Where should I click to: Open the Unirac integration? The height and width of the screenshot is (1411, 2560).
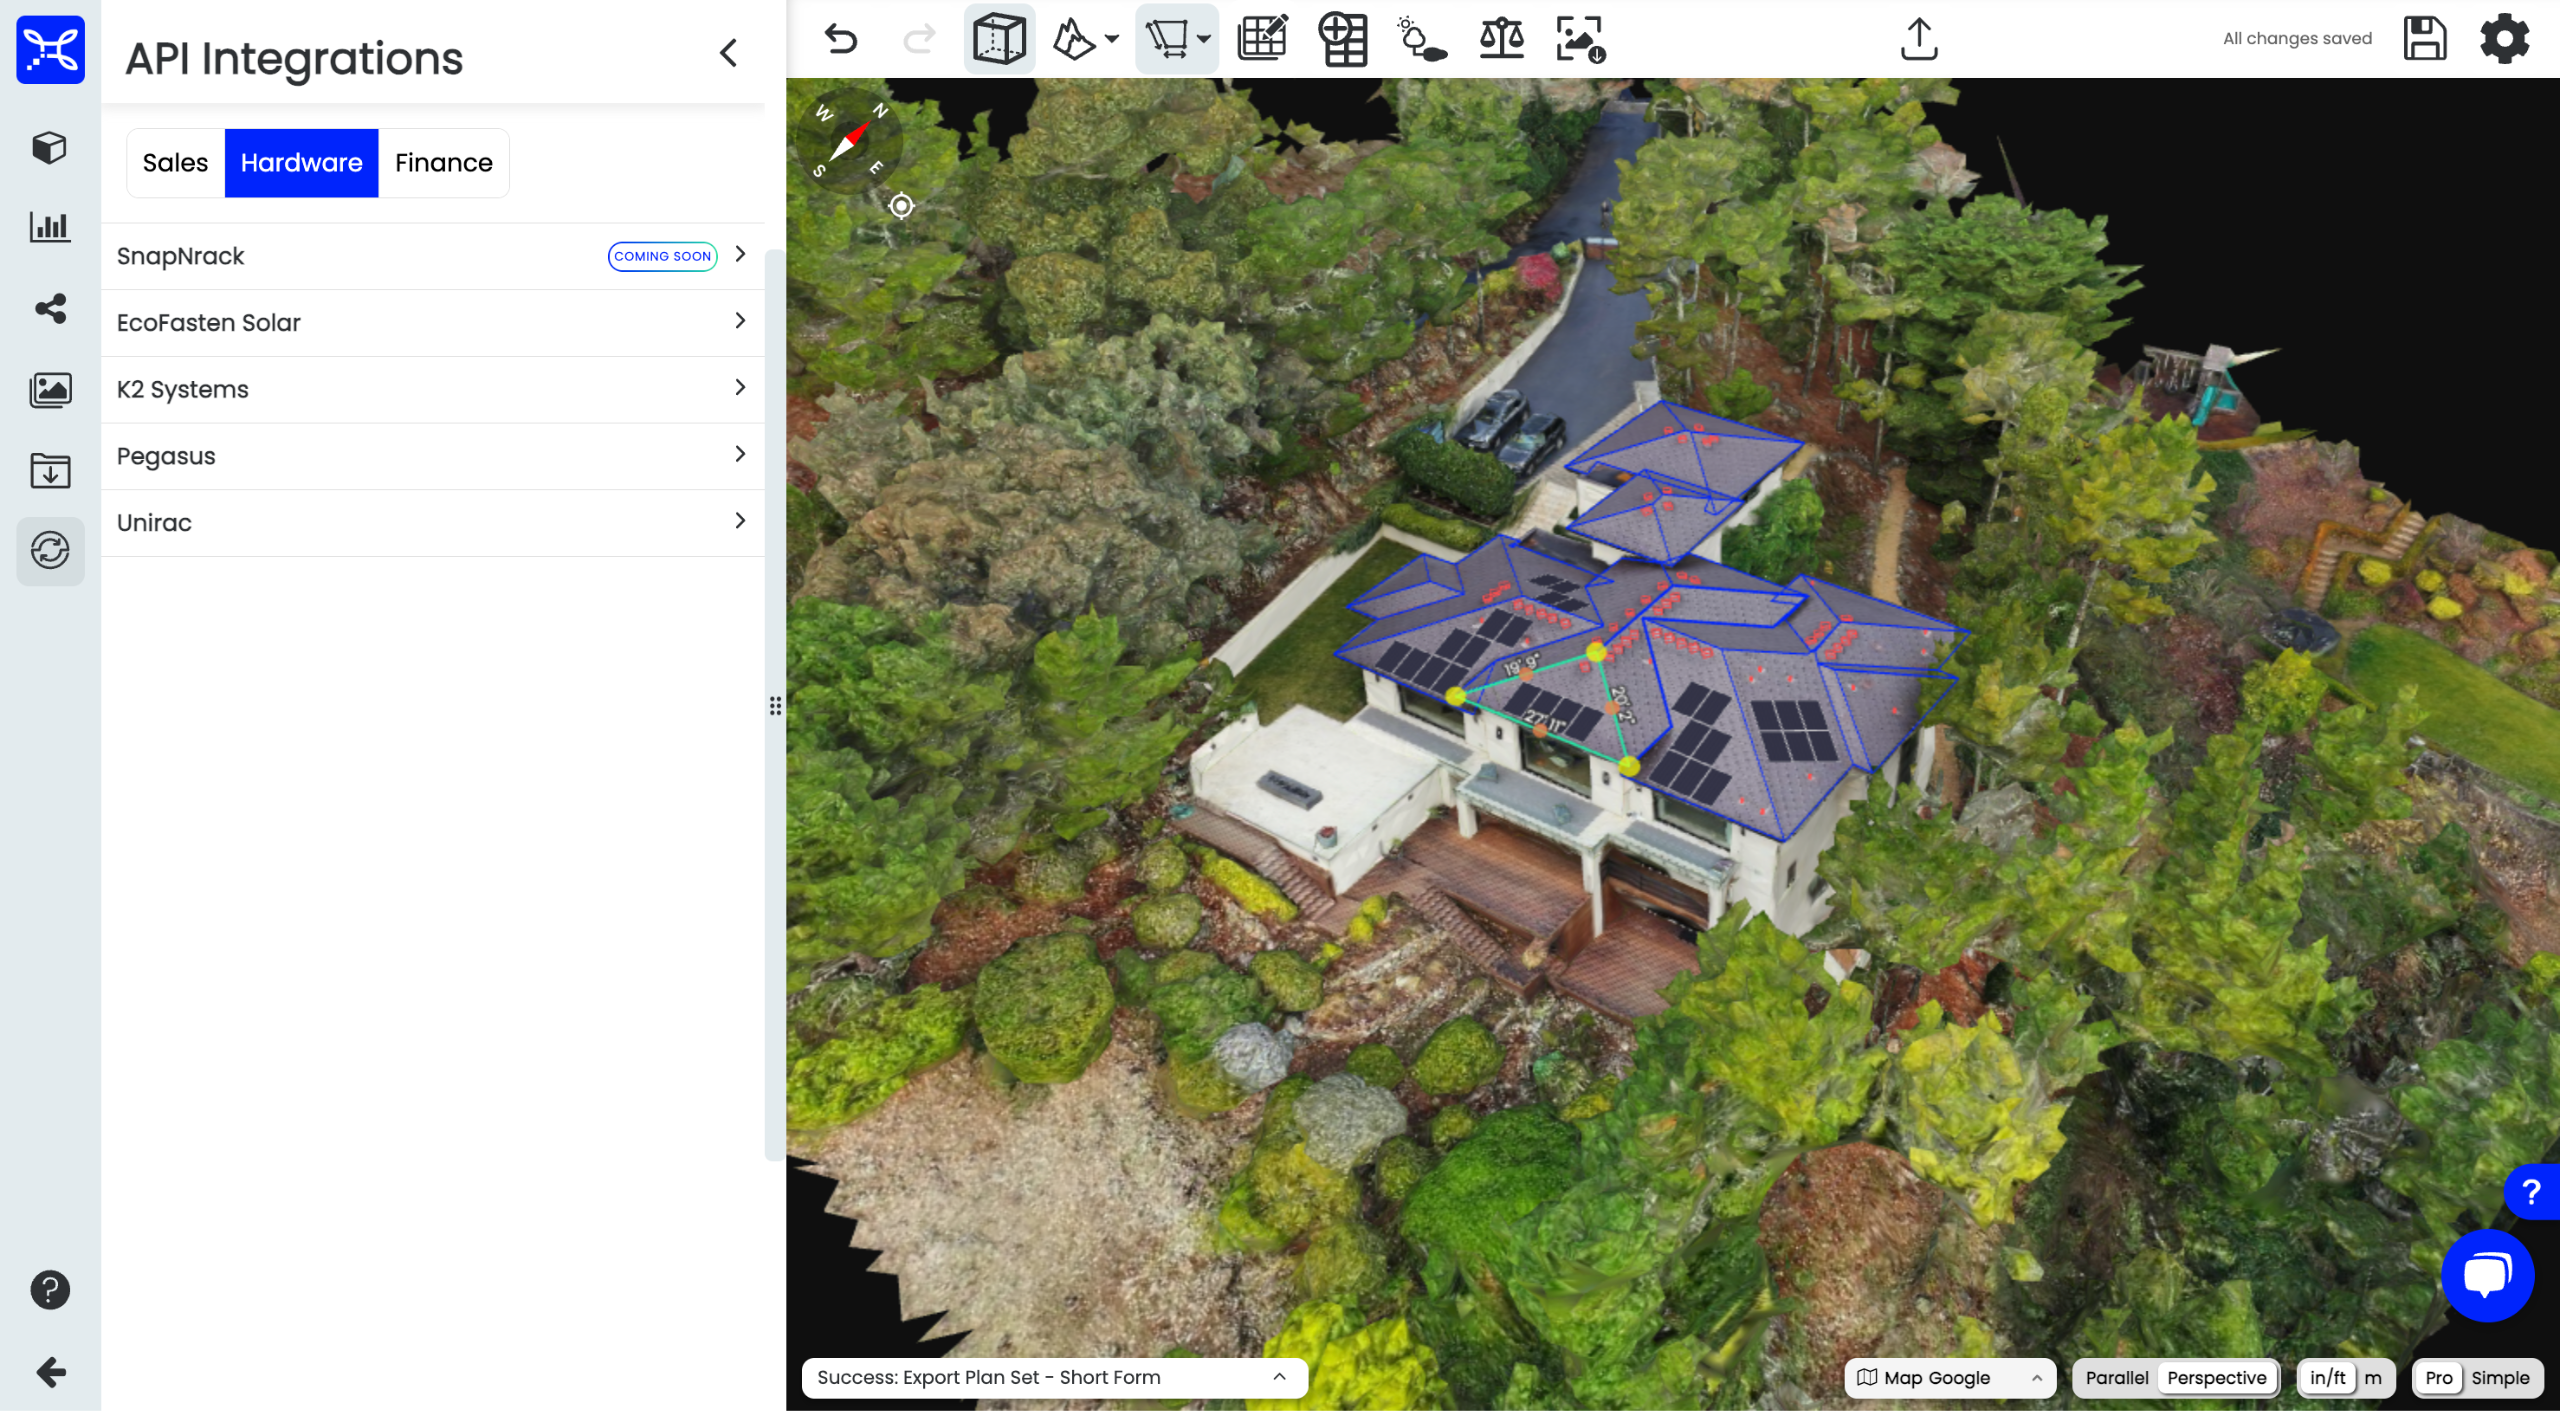point(432,523)
